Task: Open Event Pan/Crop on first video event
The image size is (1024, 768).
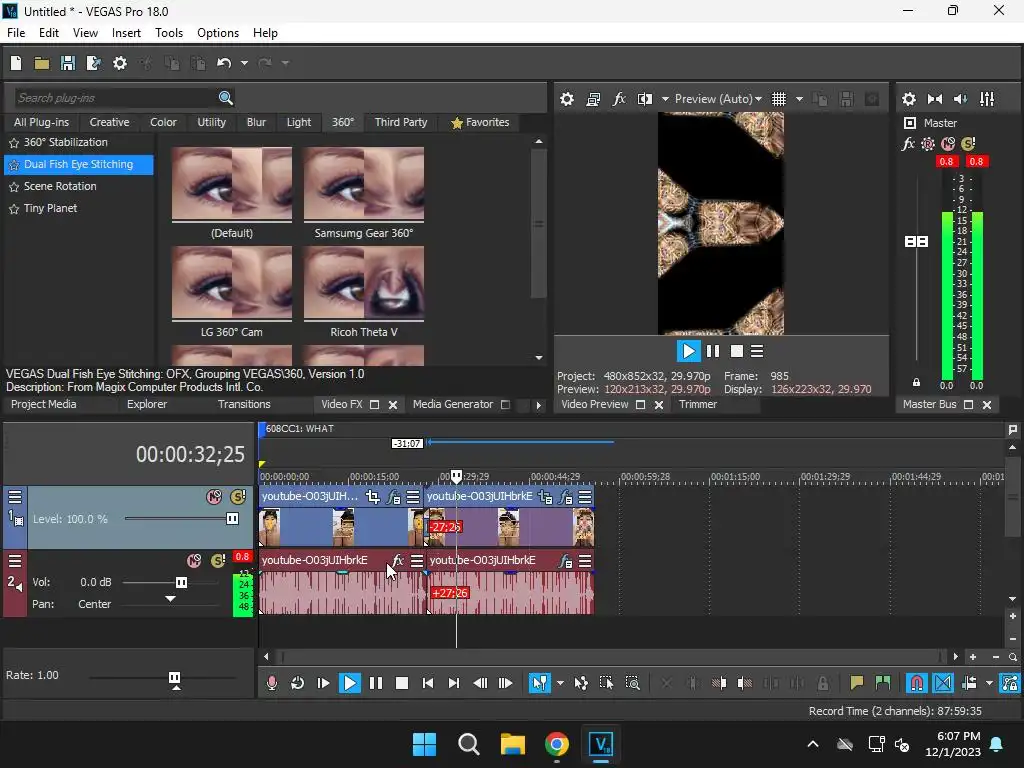Action: (373, 497)
